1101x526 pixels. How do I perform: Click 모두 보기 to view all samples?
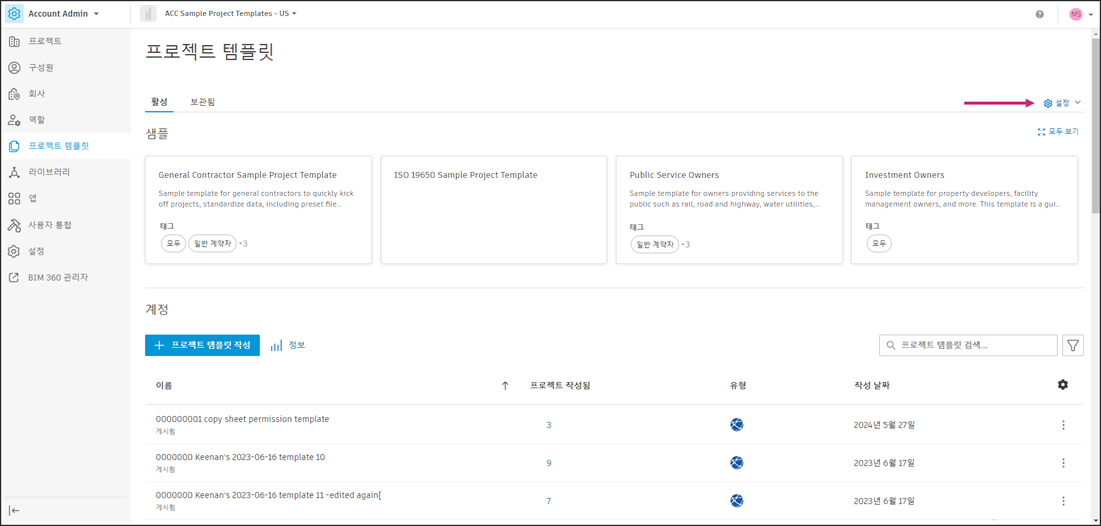pyautogui.click(x=1058, y=132)
